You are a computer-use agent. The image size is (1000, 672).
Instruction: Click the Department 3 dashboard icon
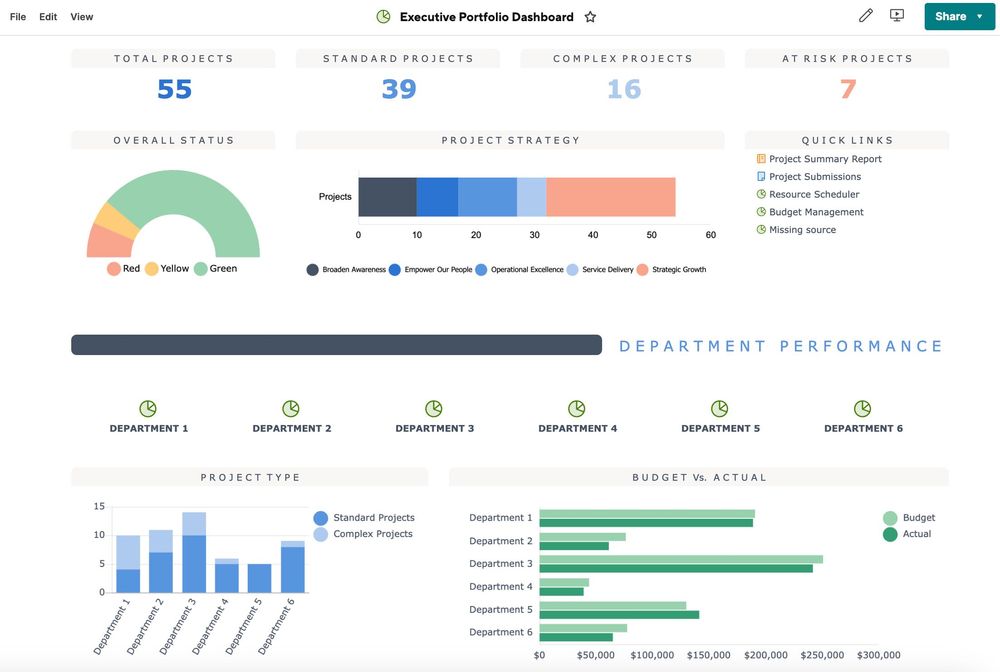434,408
